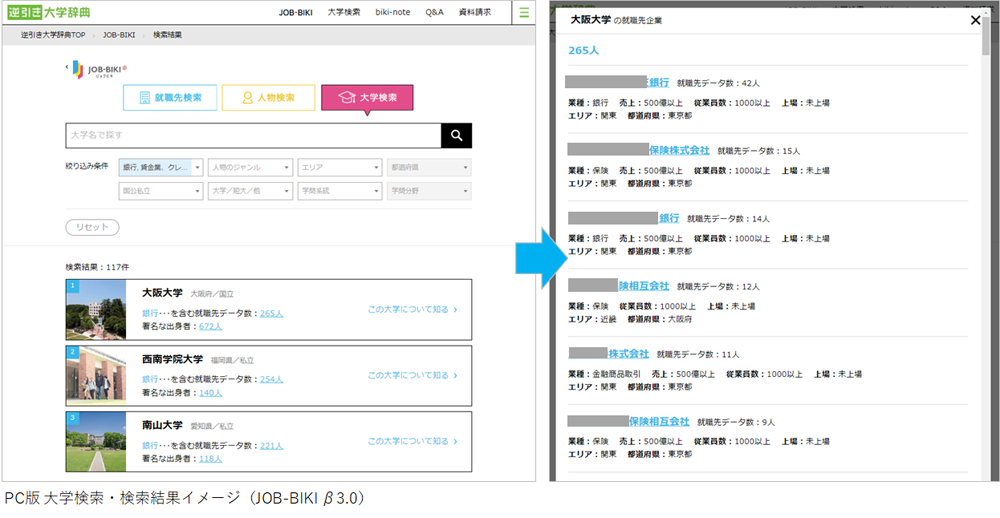Close the 大阪大学 就職先企業 popup

[x=975, y=20]
